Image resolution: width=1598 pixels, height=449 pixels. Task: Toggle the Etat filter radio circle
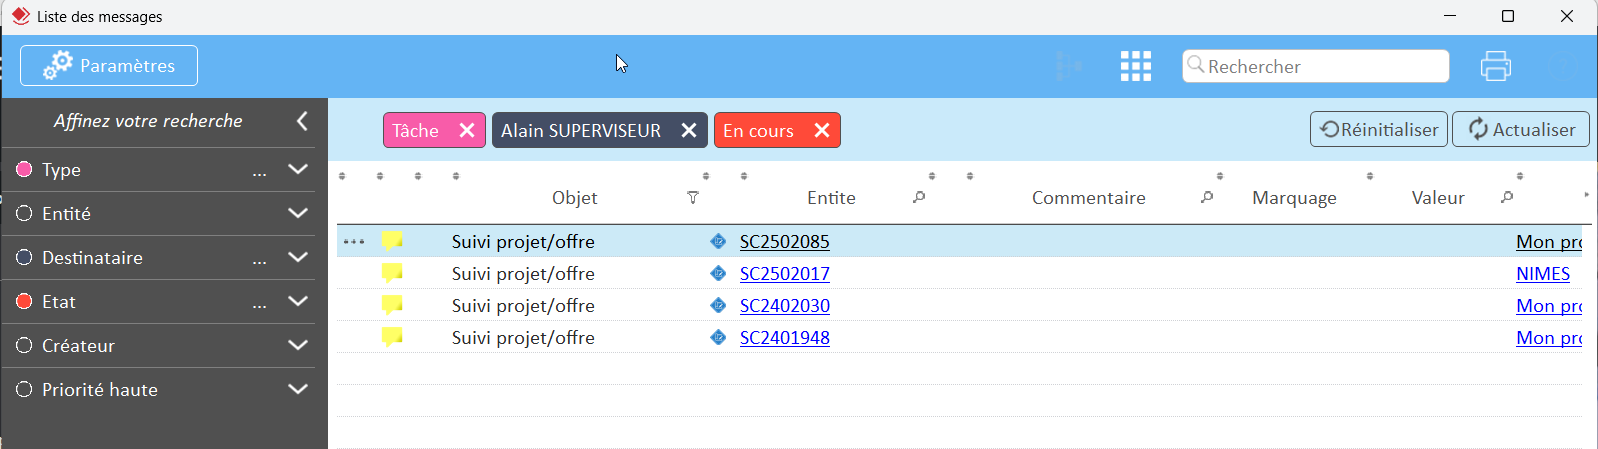click(25, 301)
